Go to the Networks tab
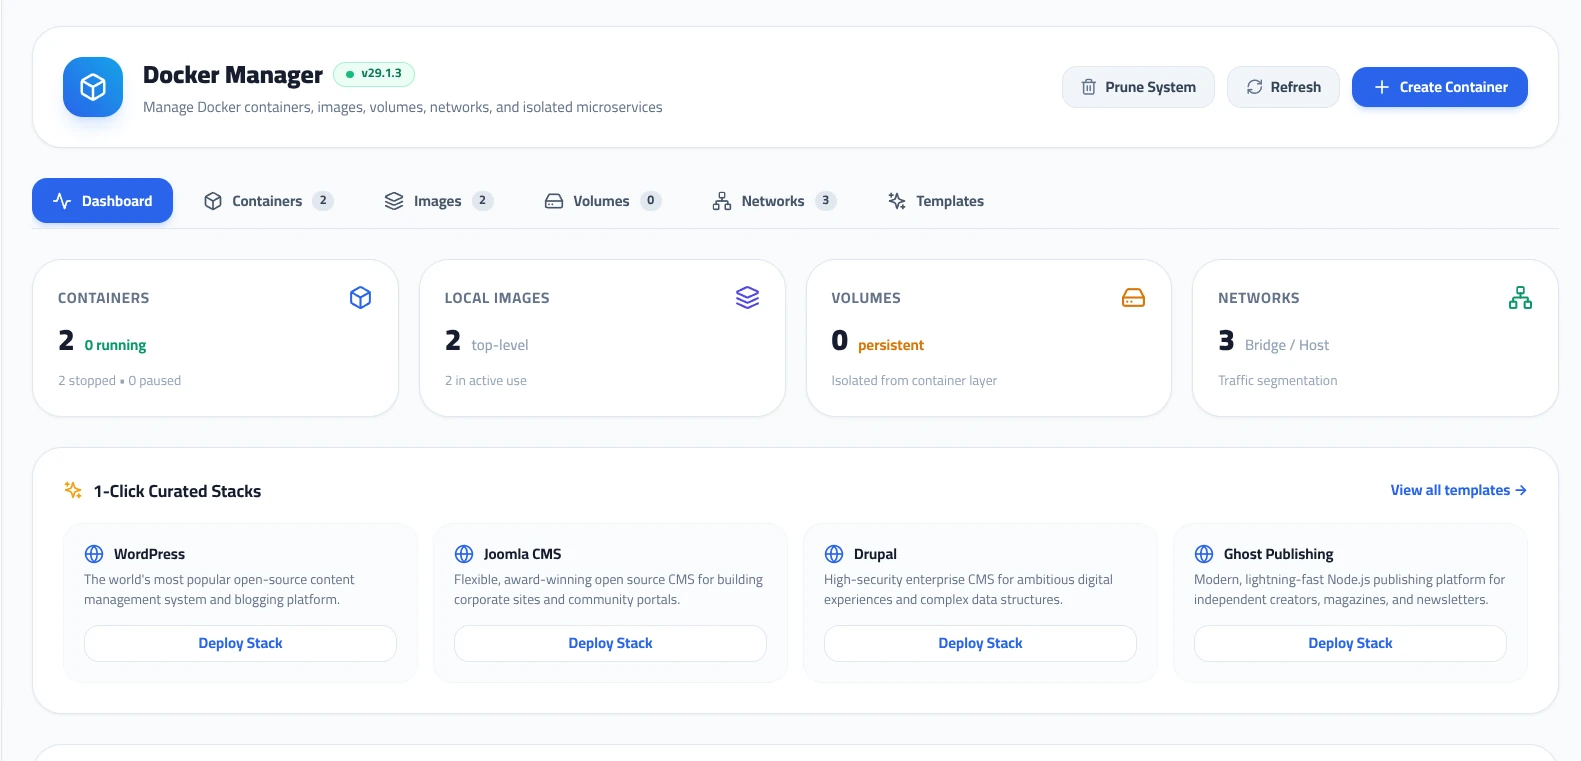The width and height of the screenshot is (1581, 761). pos(775,201)
